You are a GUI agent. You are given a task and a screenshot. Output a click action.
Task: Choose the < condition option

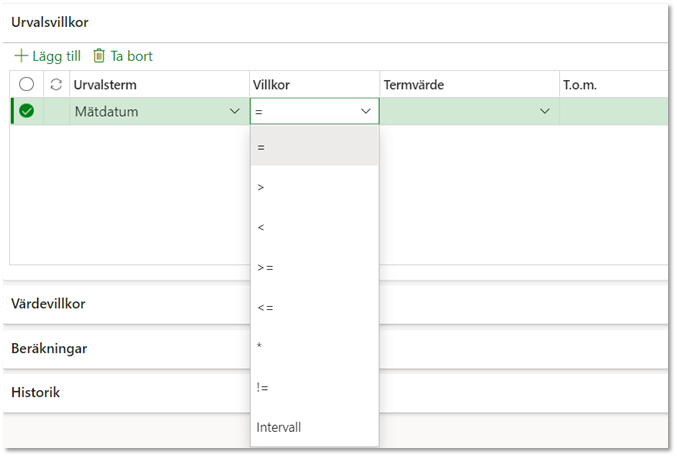[x=314, y=227]
